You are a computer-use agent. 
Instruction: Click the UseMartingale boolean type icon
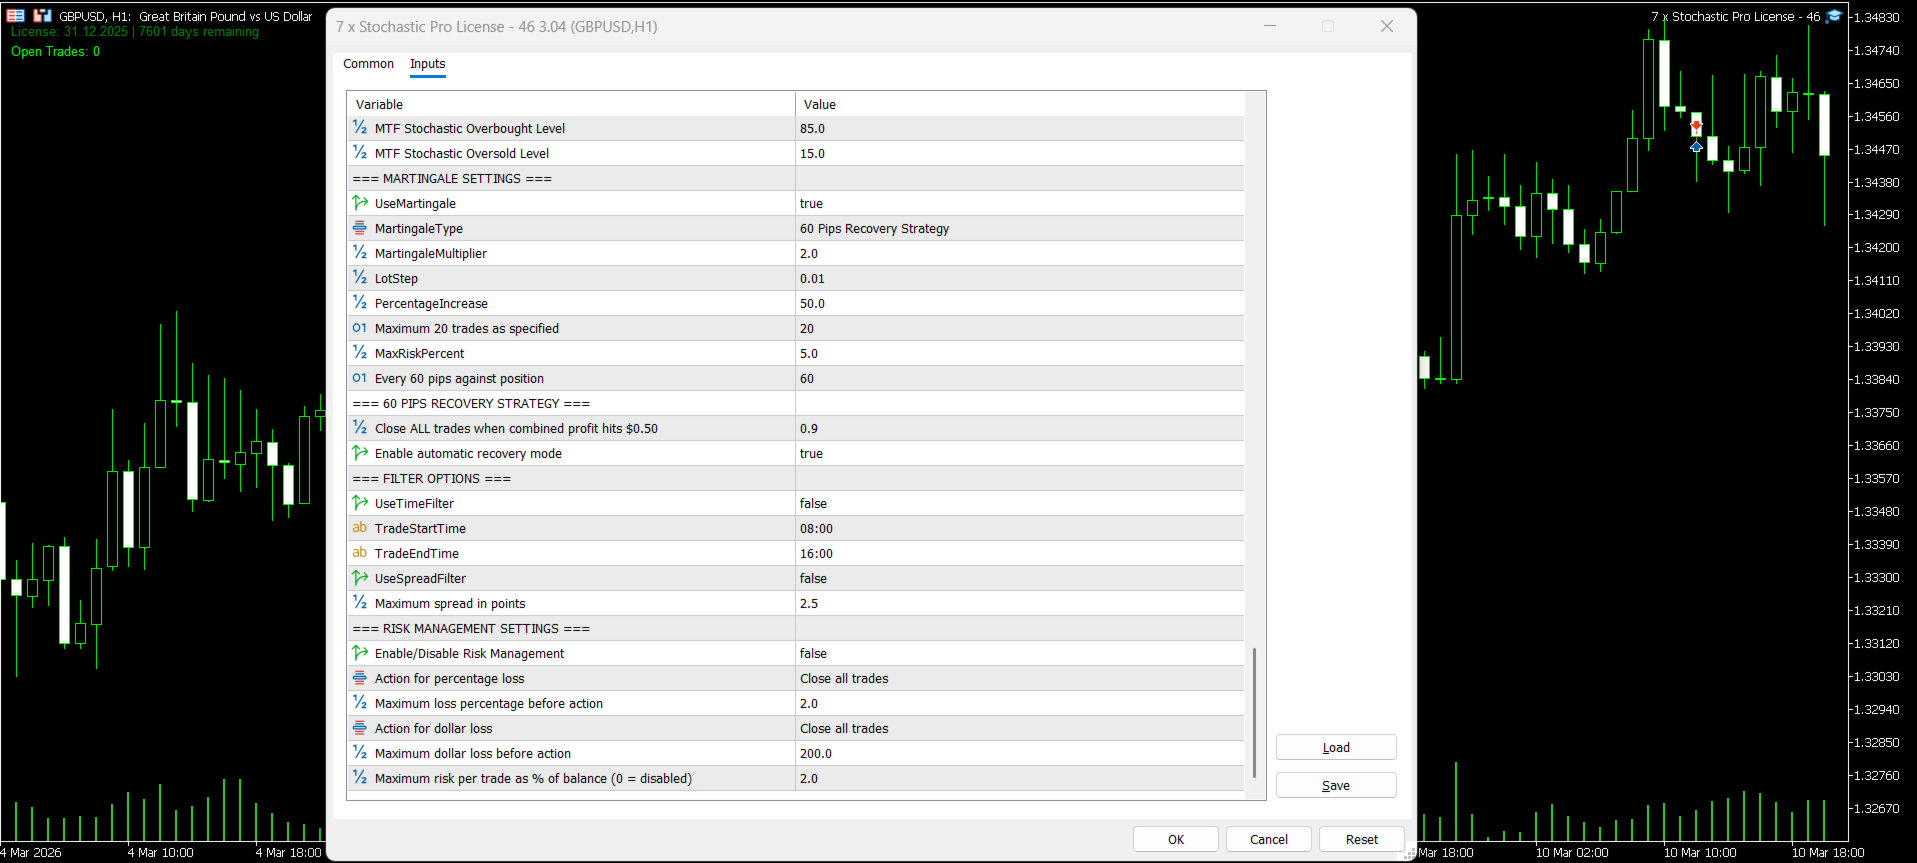(360, 203)
